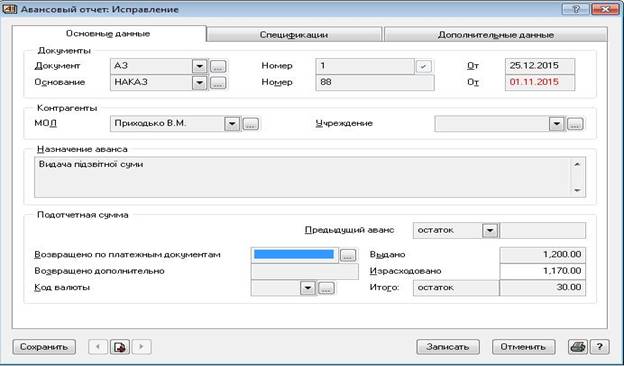Click the red date field 01.11.2015

click(x=540, y=83)
